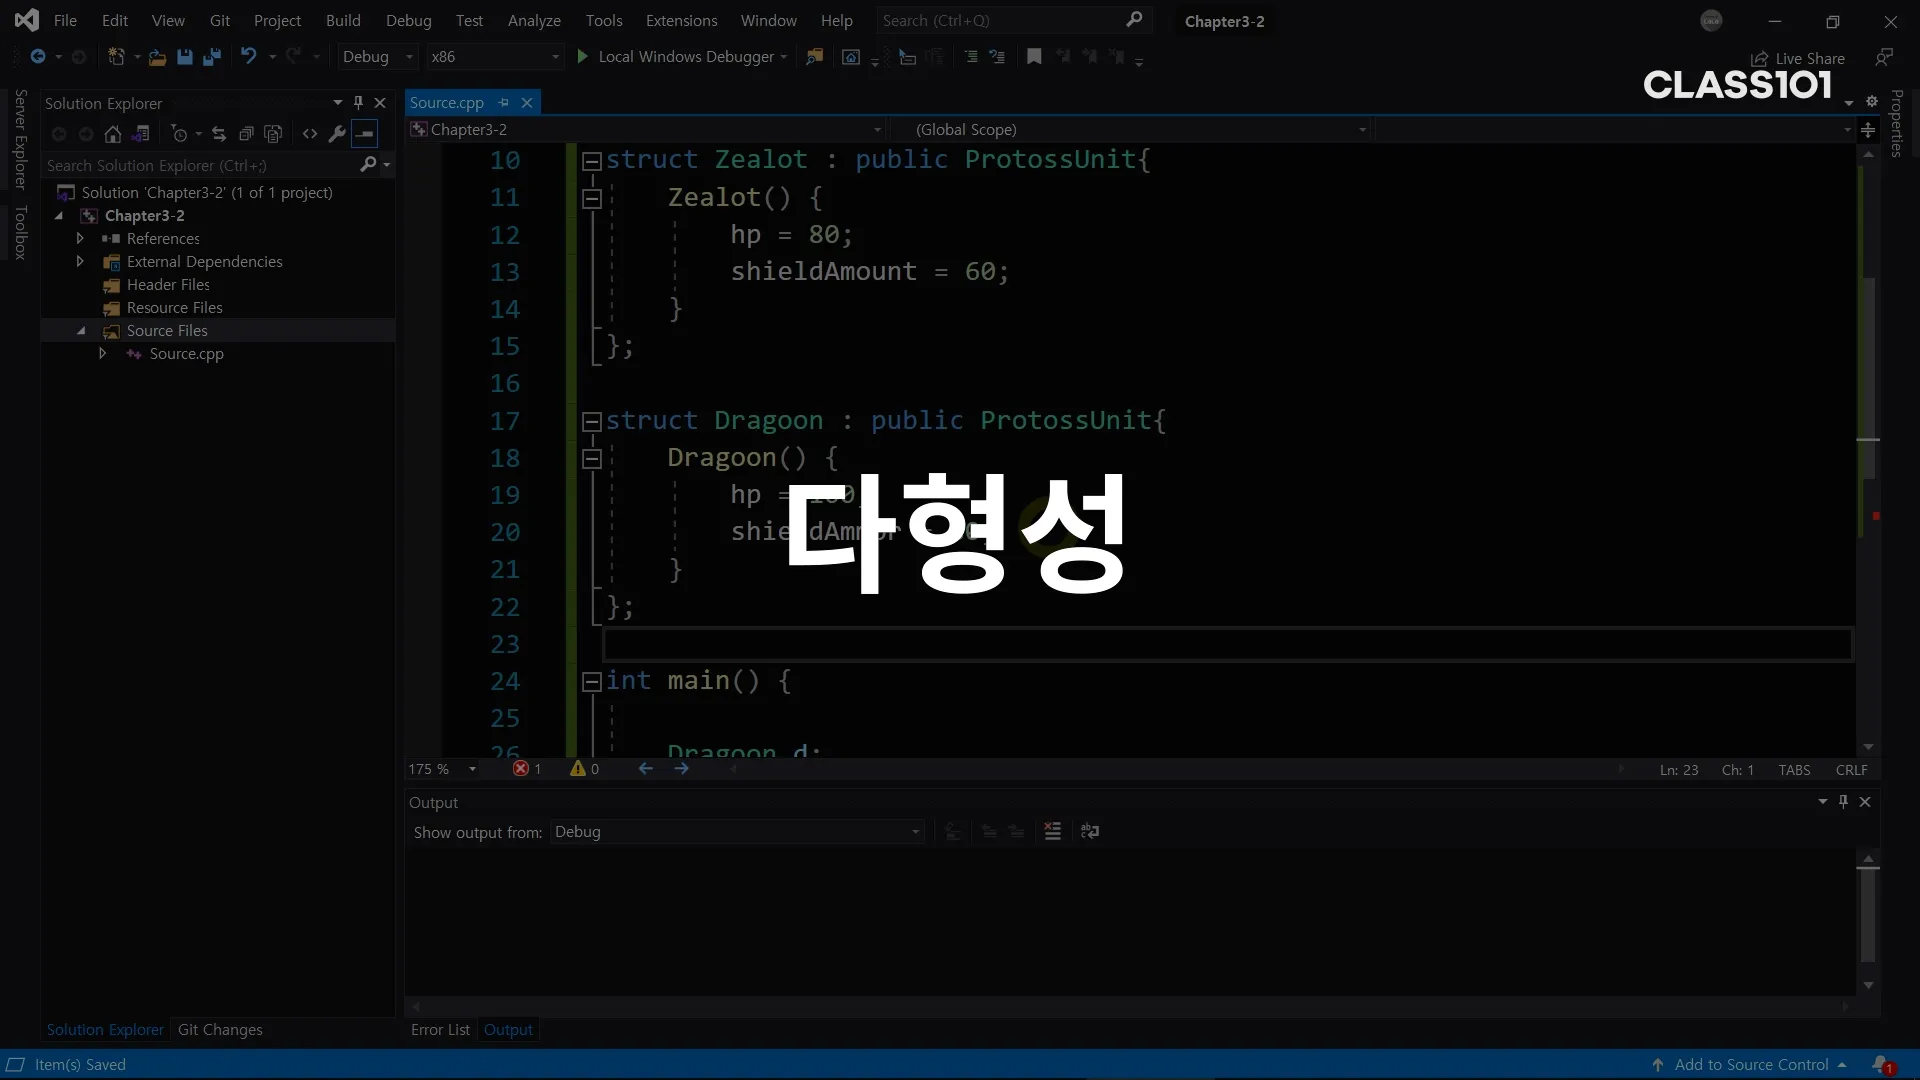This screenshot has width=1920, height=1080.
Task: Click the bookmark toggle icon in toolbar
Action: [x=1034, y=57]
